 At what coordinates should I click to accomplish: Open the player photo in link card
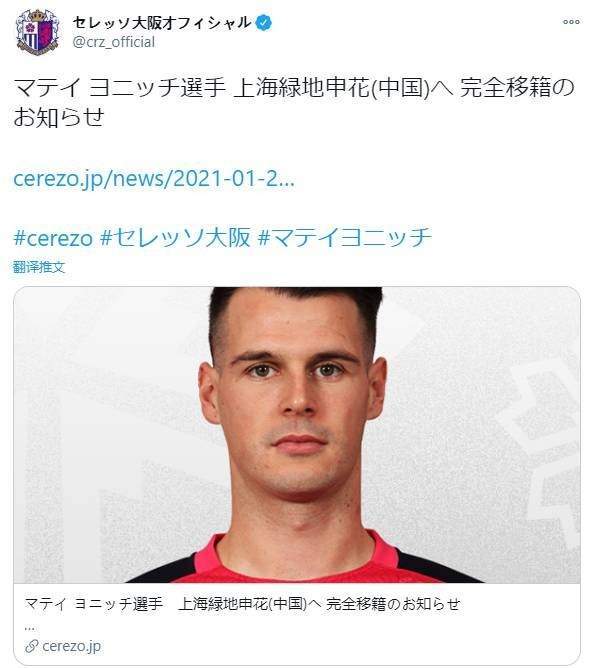[297, 435]
